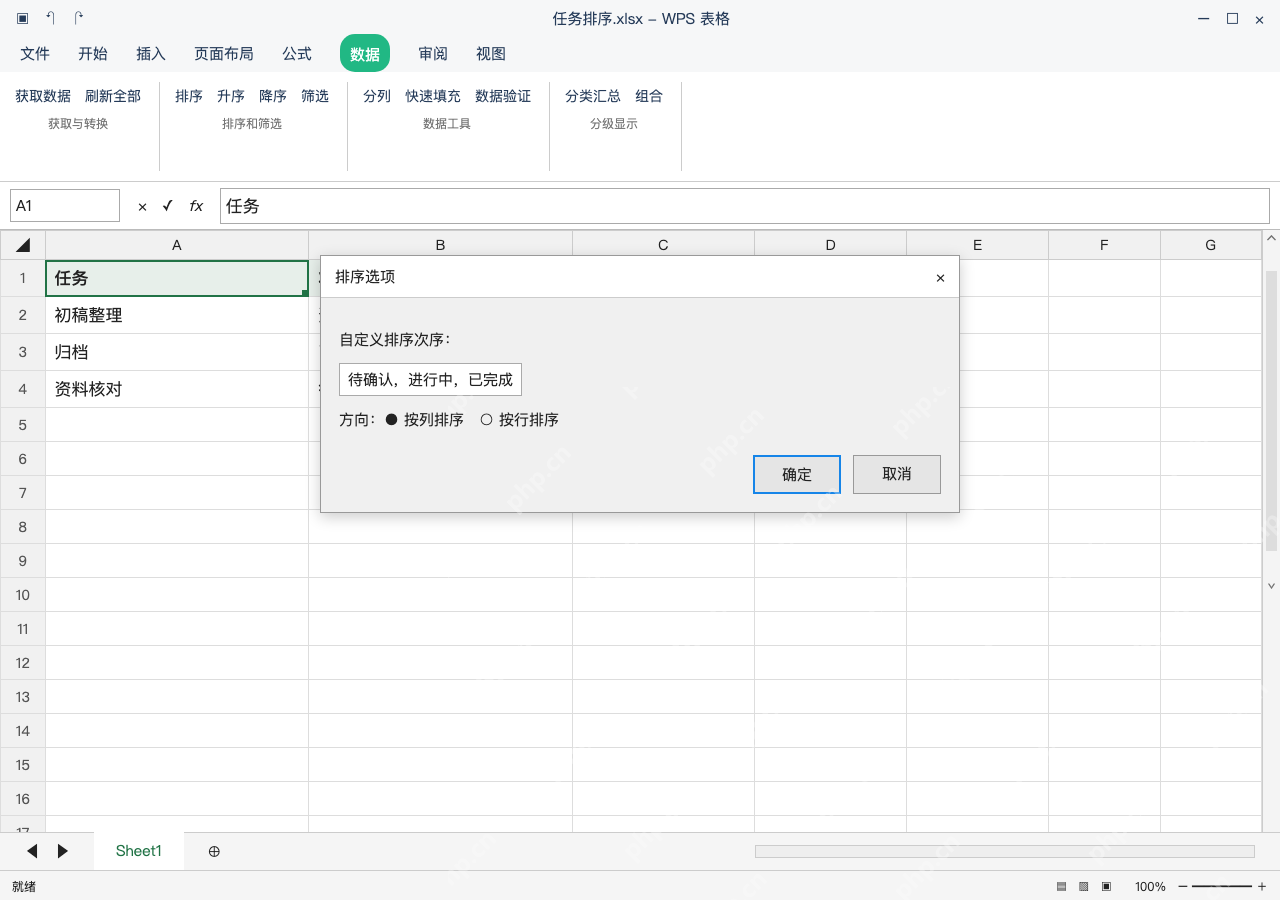Switch to the third view mode icon in status bar

click(1106, 887)
